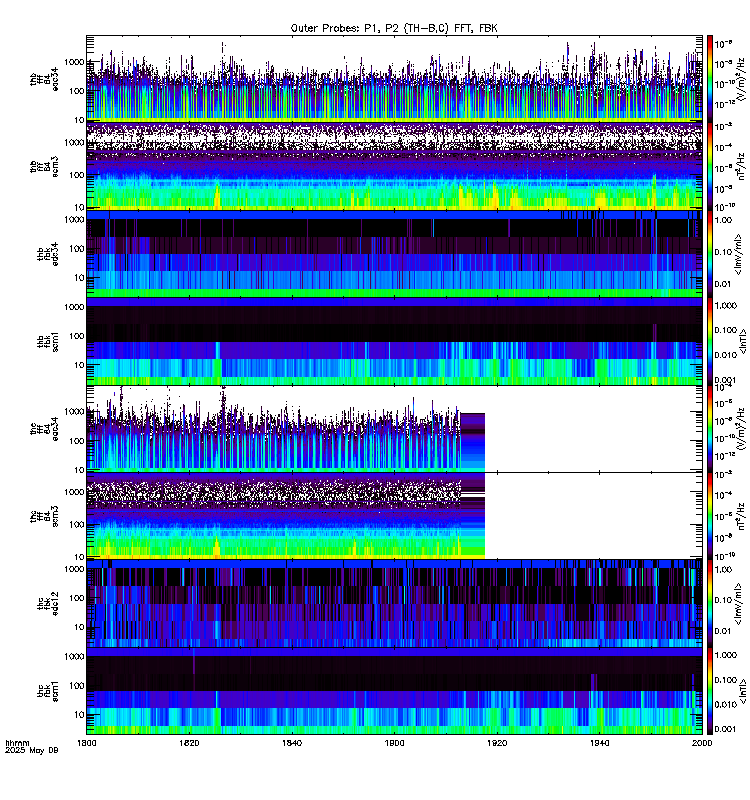
Task: Click the "1900" time axis label
Action: (394, 743)
